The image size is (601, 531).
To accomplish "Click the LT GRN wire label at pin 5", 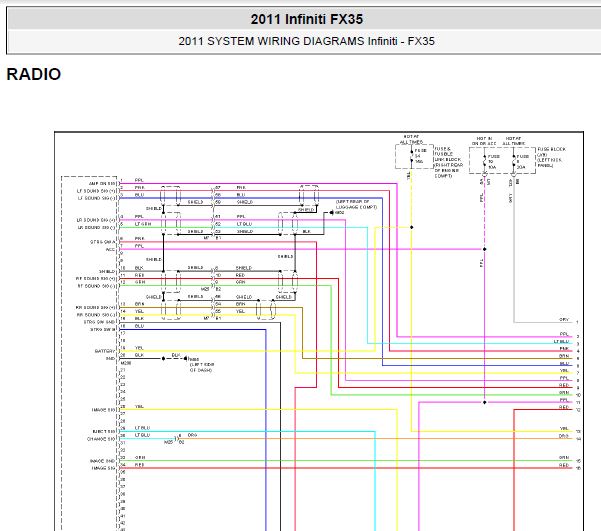I will pos(143,224).
